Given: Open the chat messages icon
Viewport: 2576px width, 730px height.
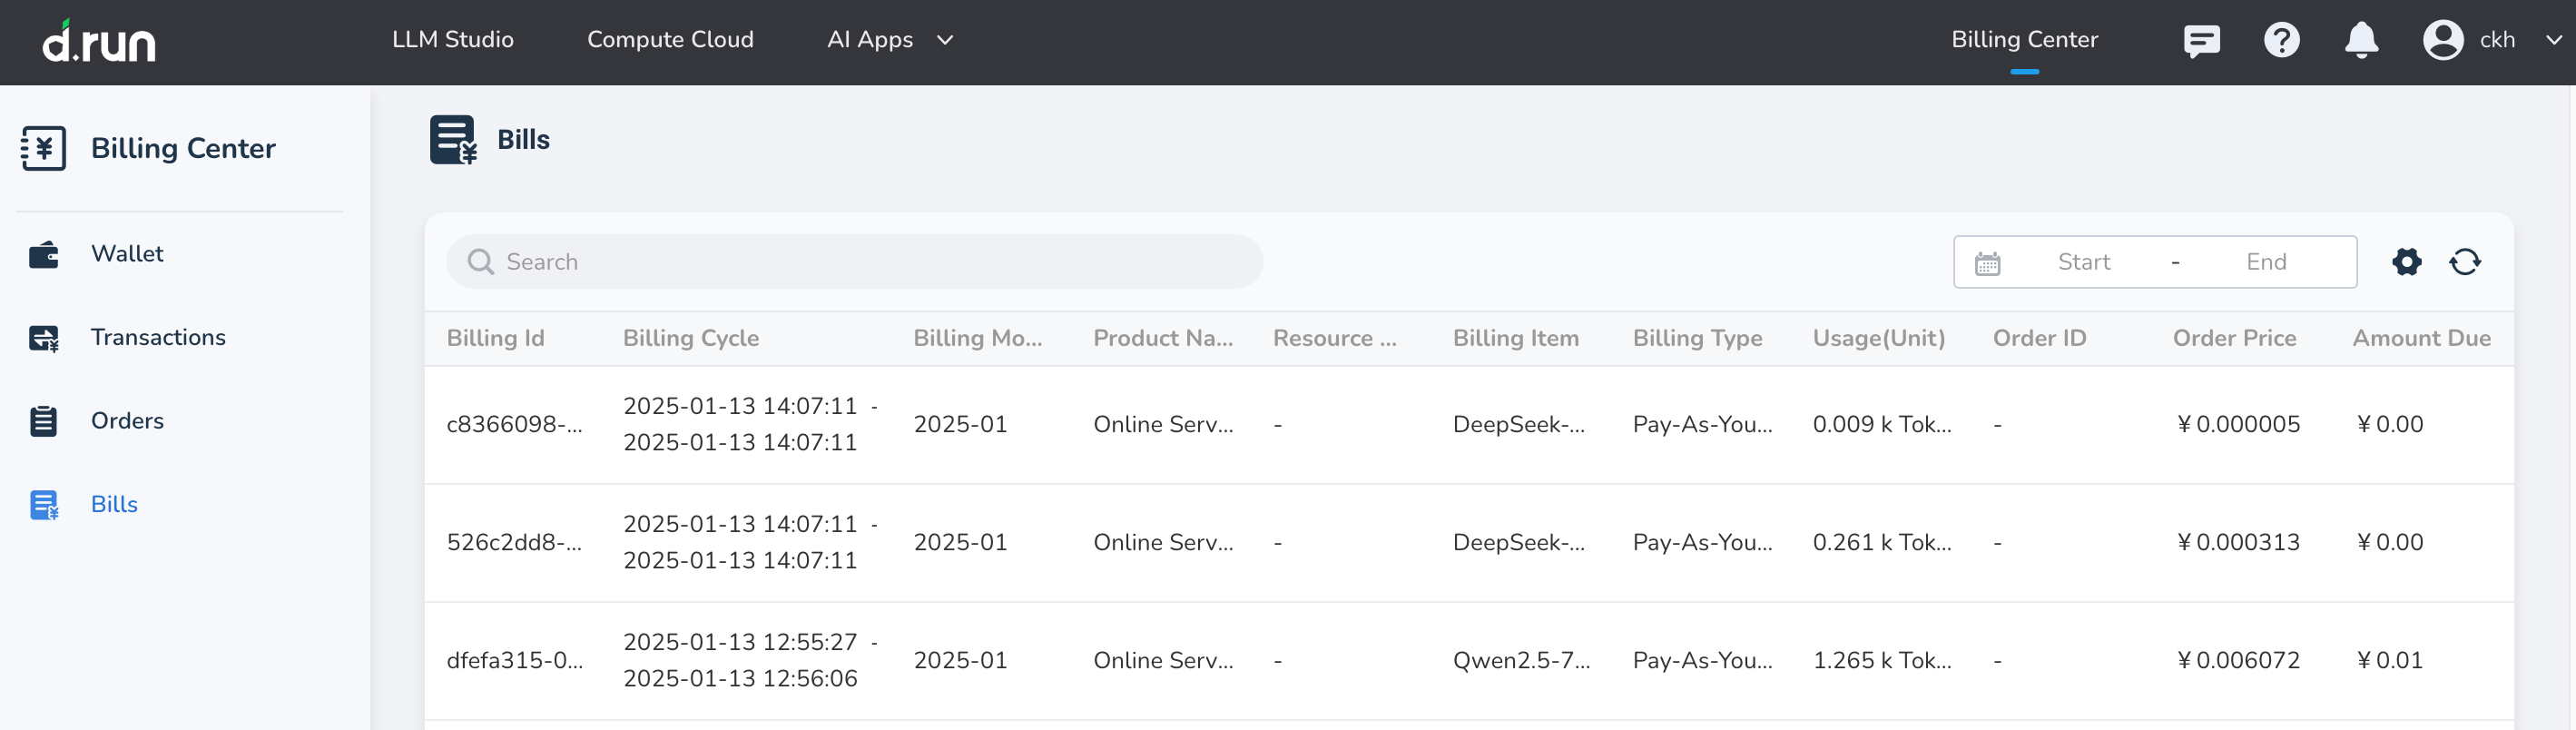Looking at the screenshot, I should (x=2201, y=41).
